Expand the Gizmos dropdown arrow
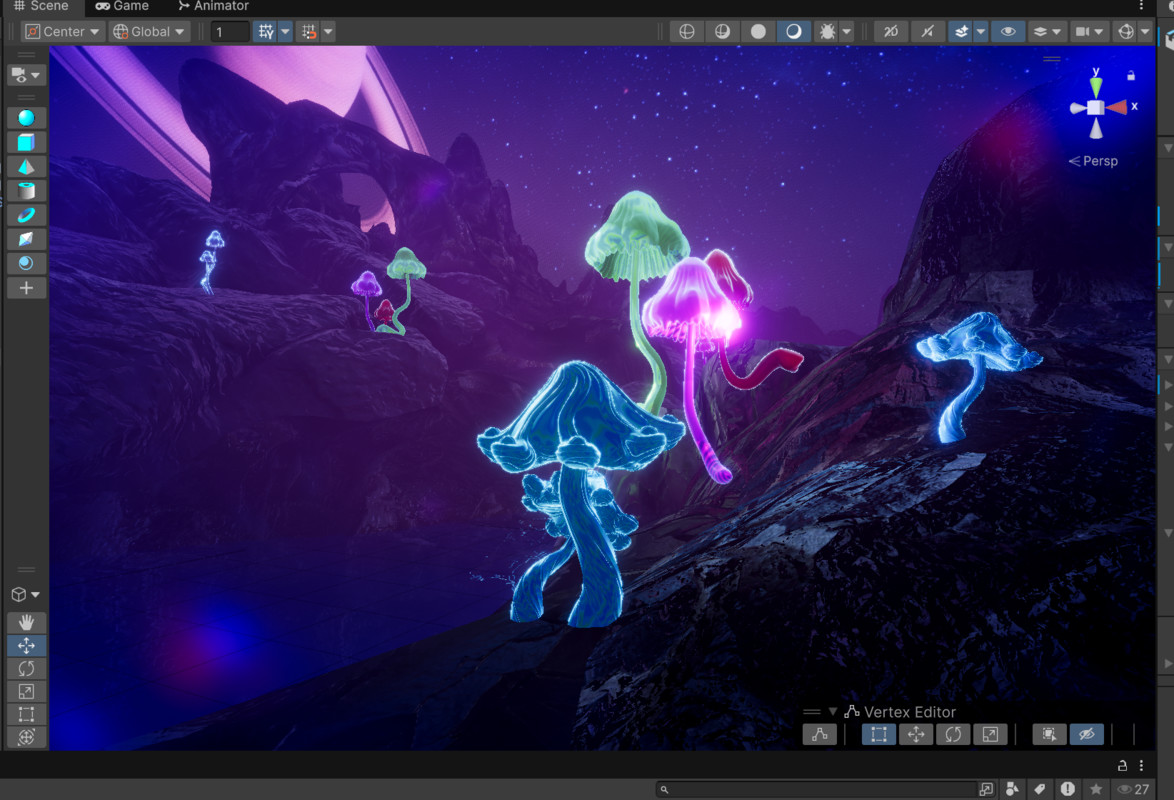The height and width of the screenshot is (800, 1174). pos(1145,31)
